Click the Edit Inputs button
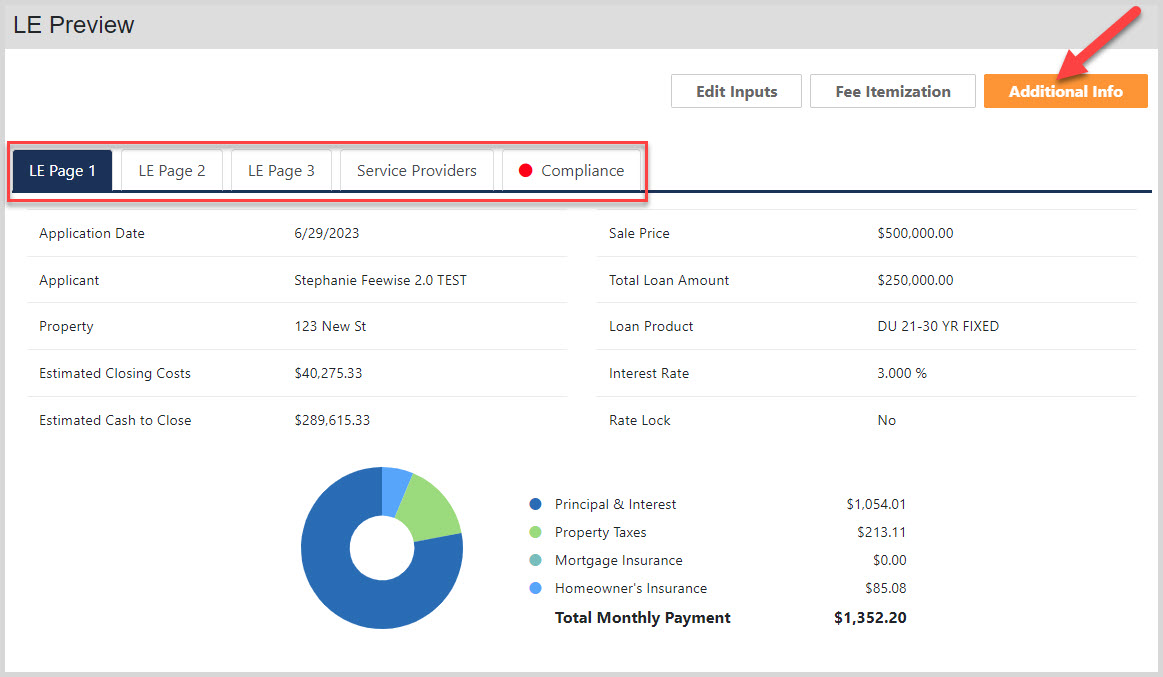 (x=736, y=91)
